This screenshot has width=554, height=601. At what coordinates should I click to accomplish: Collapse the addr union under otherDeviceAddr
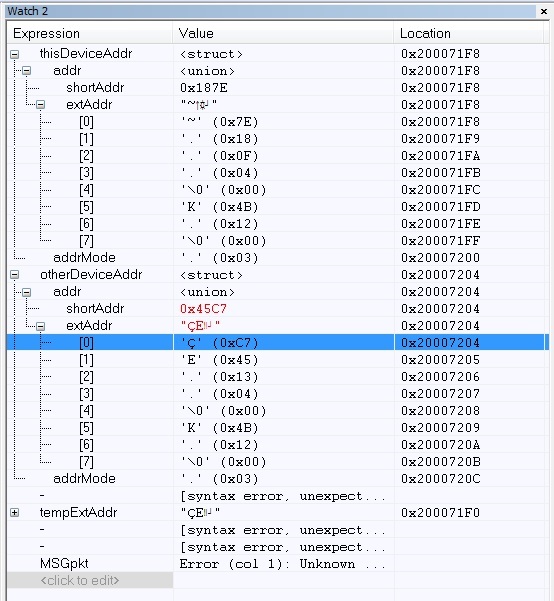click(x=26, y=292)
